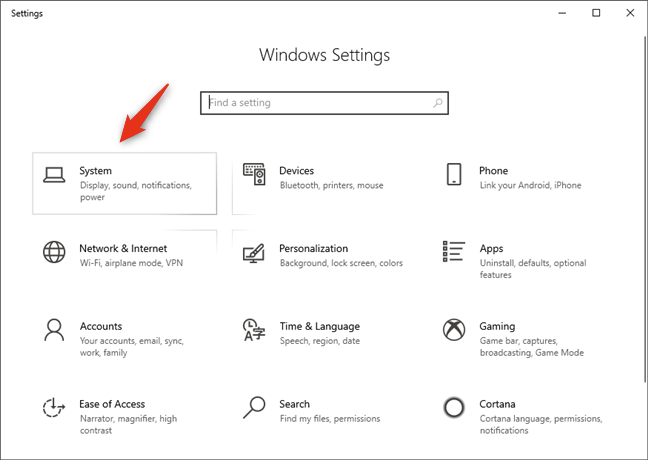
Task: Click the Time & Language icon
Action: pyautogui.click(x=254, y=329)
